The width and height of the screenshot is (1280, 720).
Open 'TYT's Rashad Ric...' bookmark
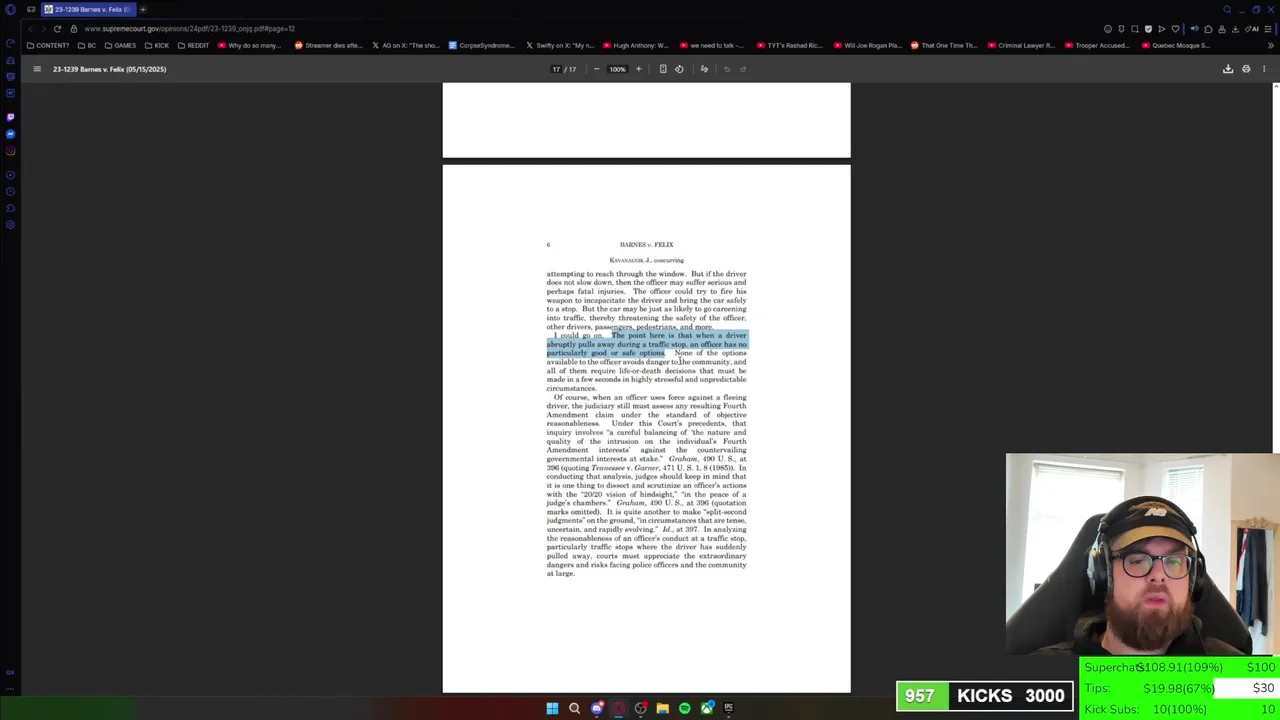[x=790, y=45]
